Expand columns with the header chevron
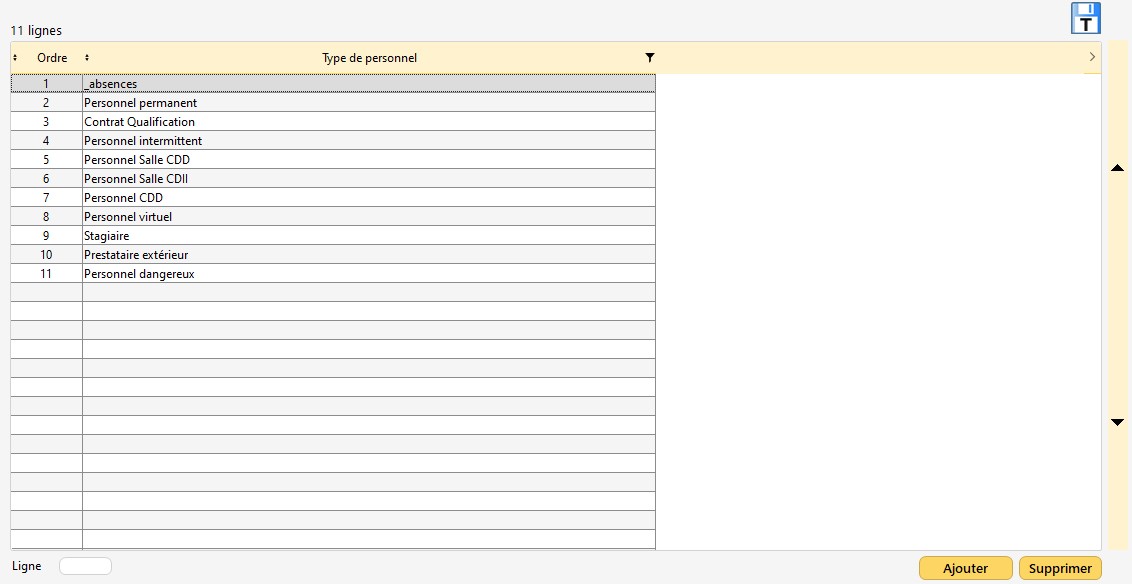1132x584 pixels. pos(1091,58)
